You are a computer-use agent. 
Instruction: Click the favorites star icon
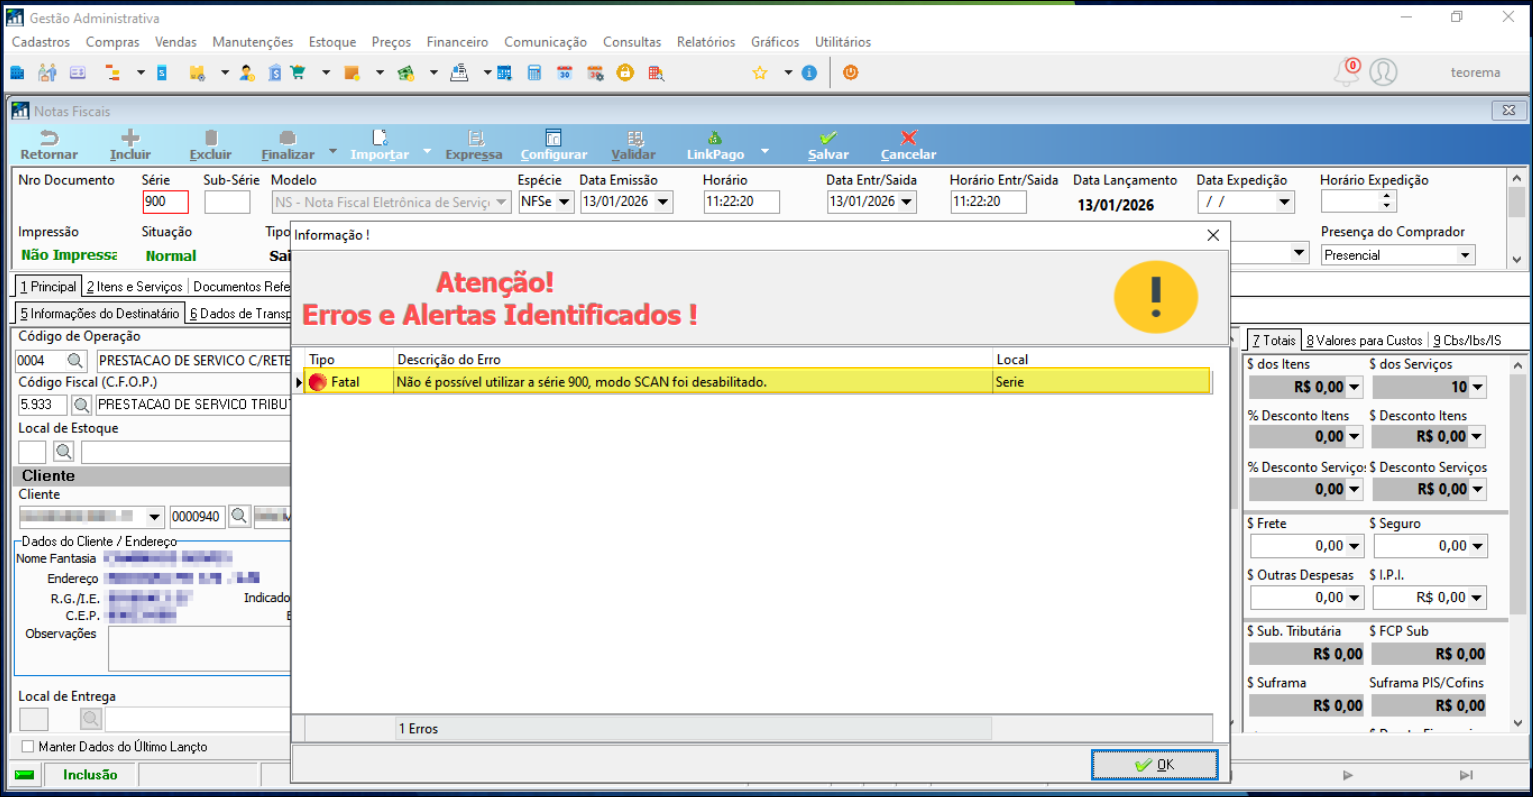[760, 73]
